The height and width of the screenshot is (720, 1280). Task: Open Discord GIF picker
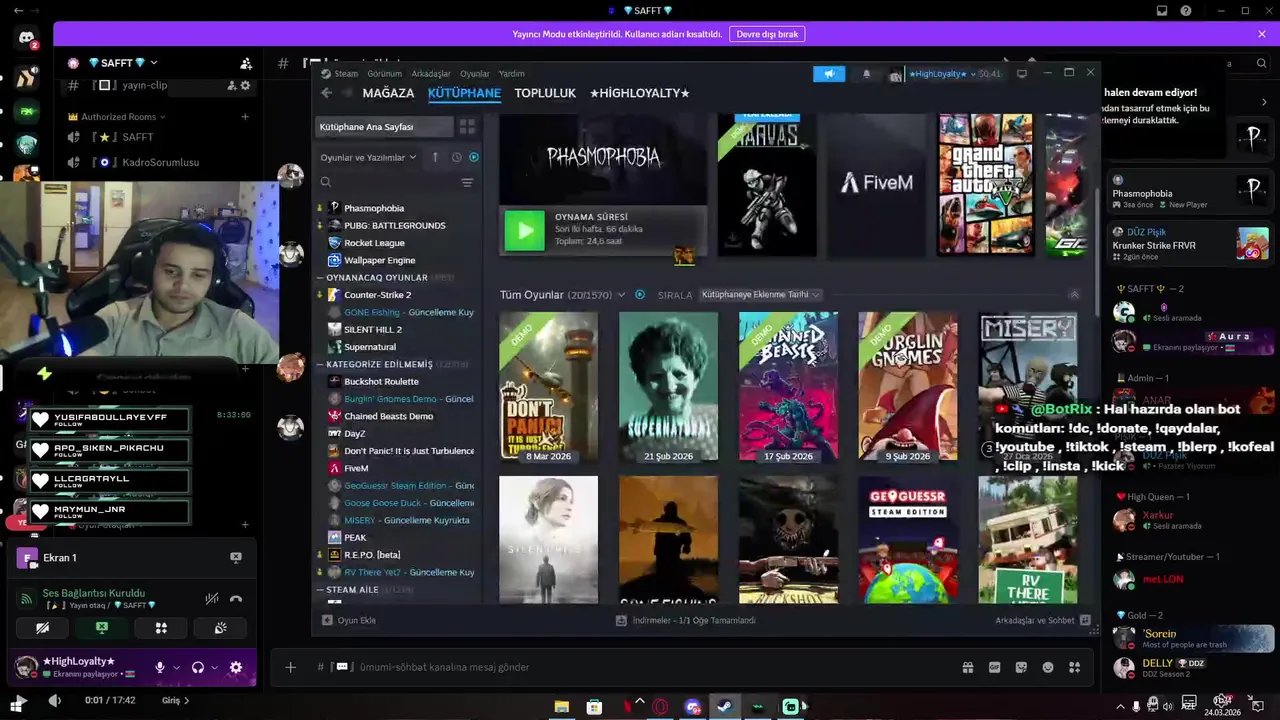pos(994,667)
